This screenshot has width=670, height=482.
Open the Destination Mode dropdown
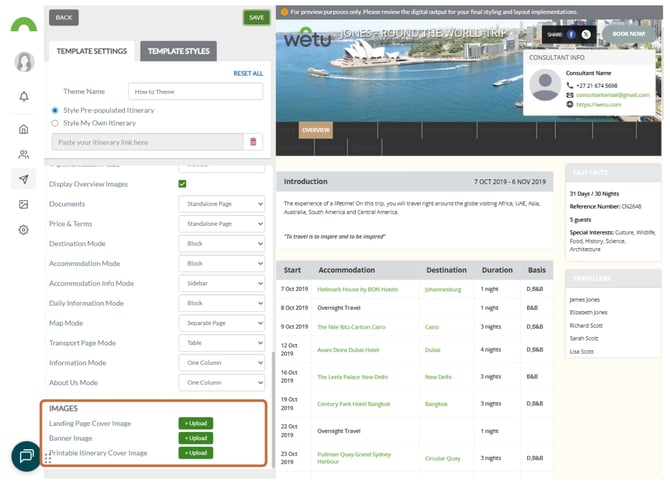point(221,244)
